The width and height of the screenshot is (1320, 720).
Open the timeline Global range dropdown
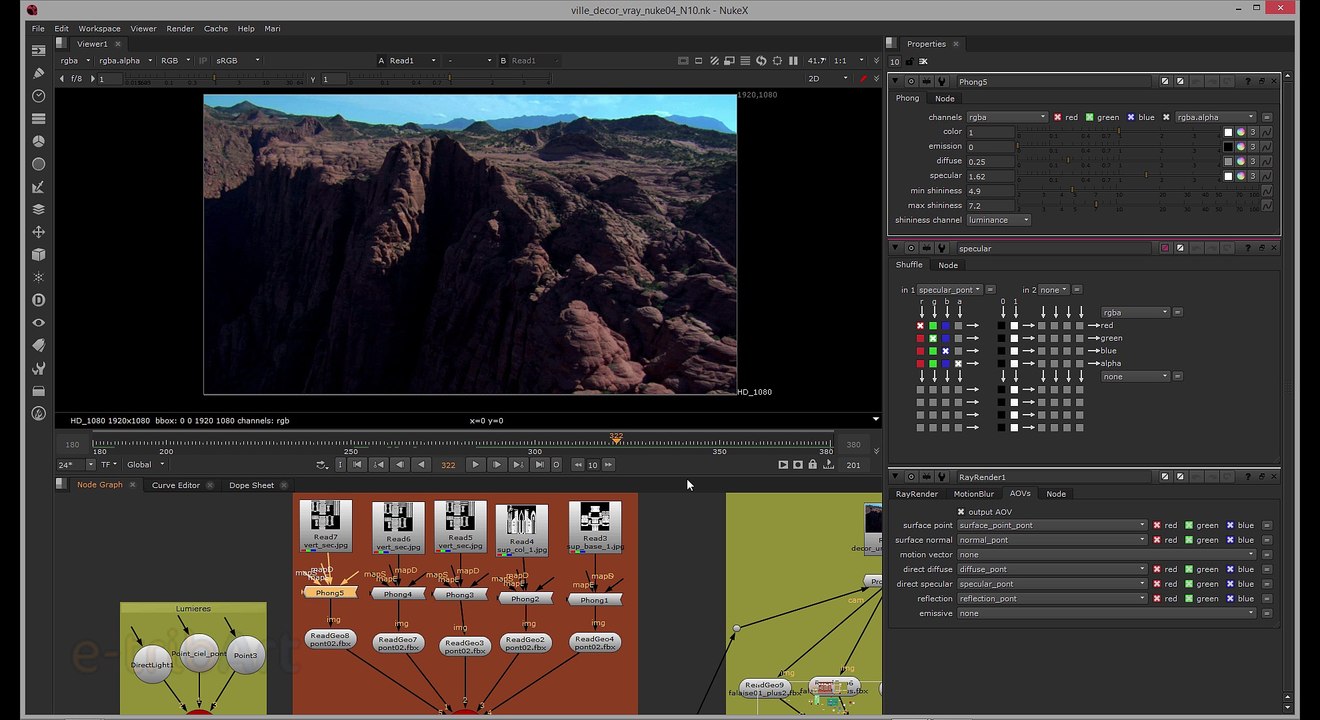coord(146,465)
